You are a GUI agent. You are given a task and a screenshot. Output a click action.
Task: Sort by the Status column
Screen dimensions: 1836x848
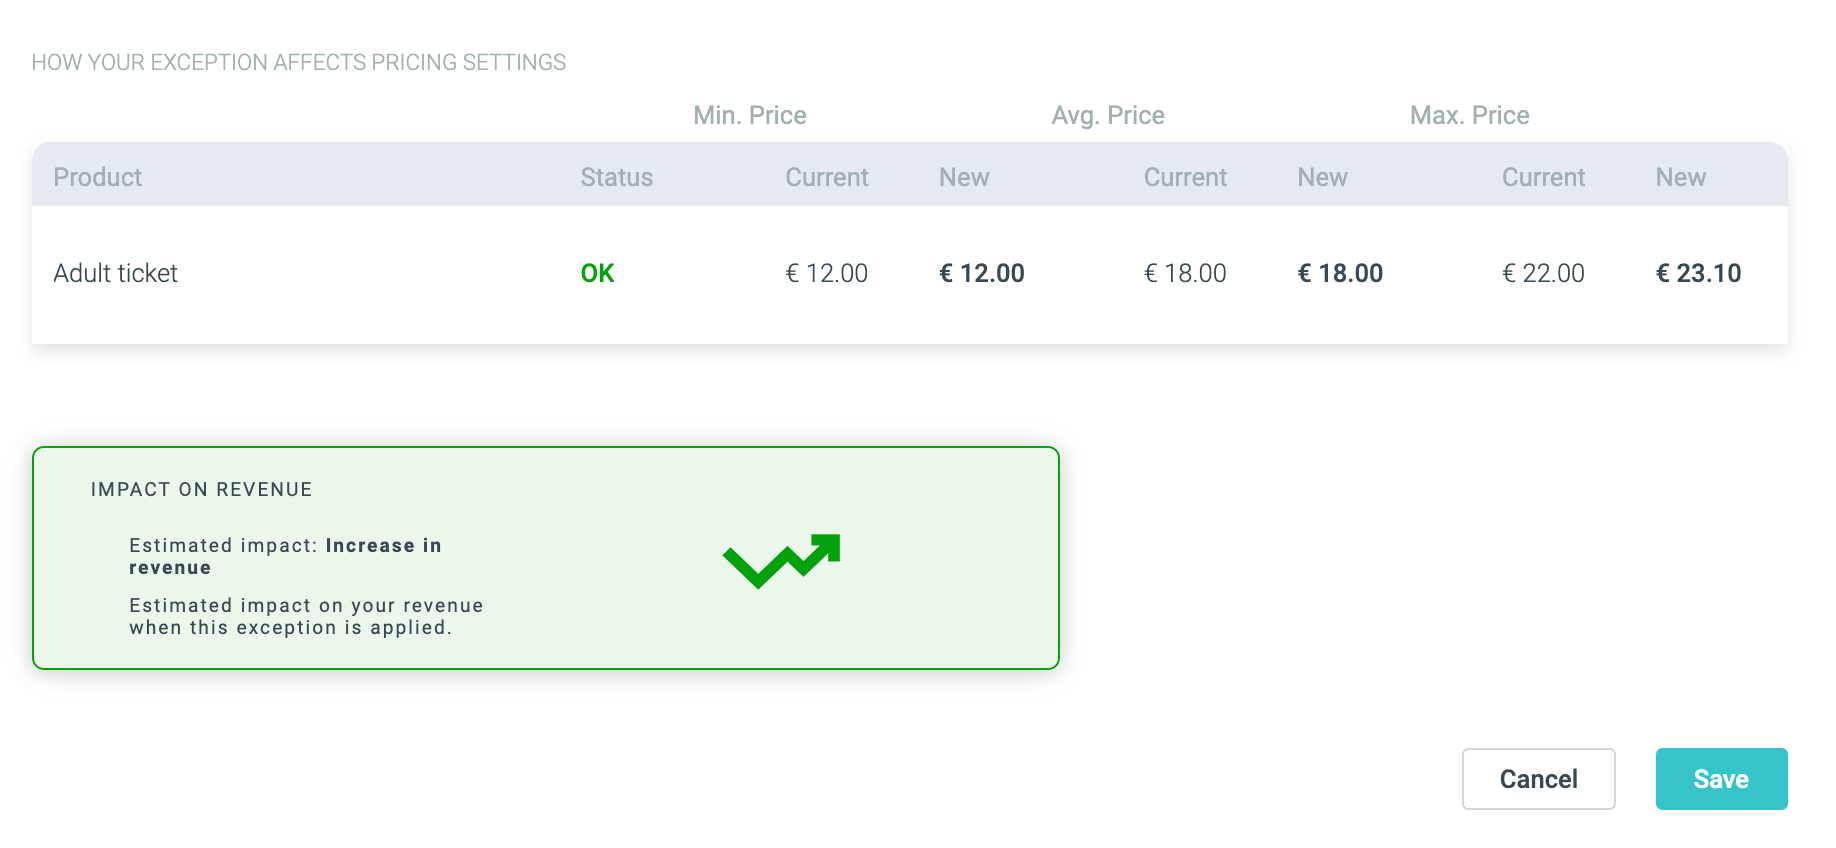(x=616, y=177)
